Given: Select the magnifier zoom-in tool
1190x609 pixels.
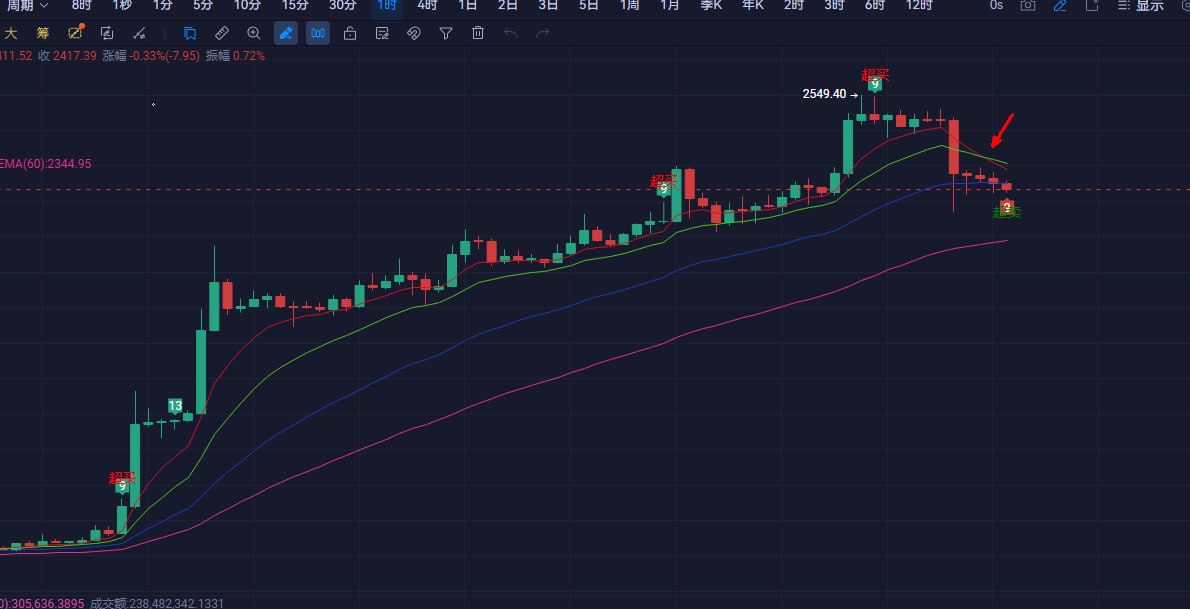Looking at the screenshot, I should point(254,33).
